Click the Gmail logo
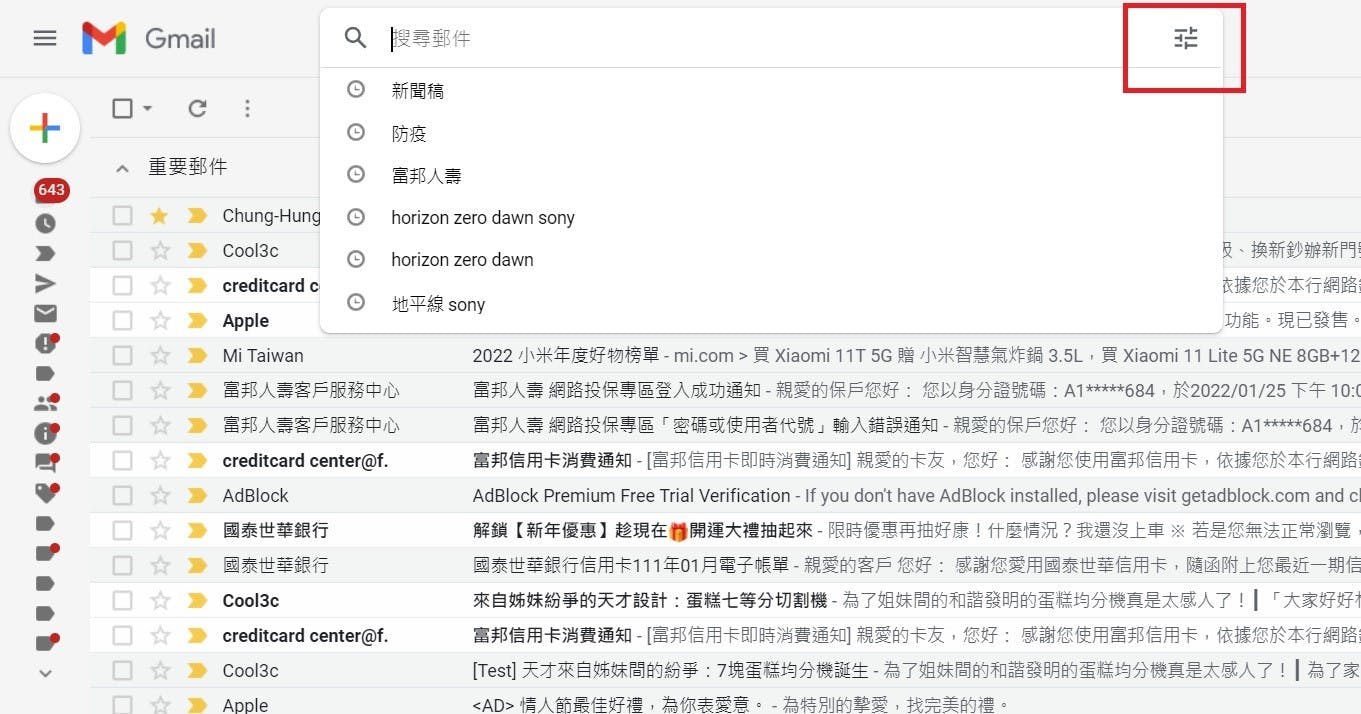This screenshot has width=1361, height=714. (x=149, y=39)
